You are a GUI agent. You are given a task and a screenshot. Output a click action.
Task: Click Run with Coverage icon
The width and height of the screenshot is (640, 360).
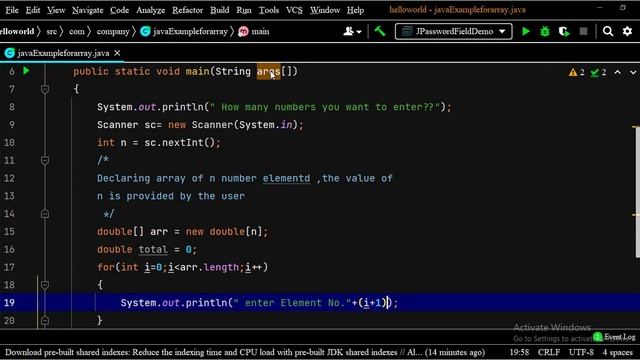click(x=564, y=31)
